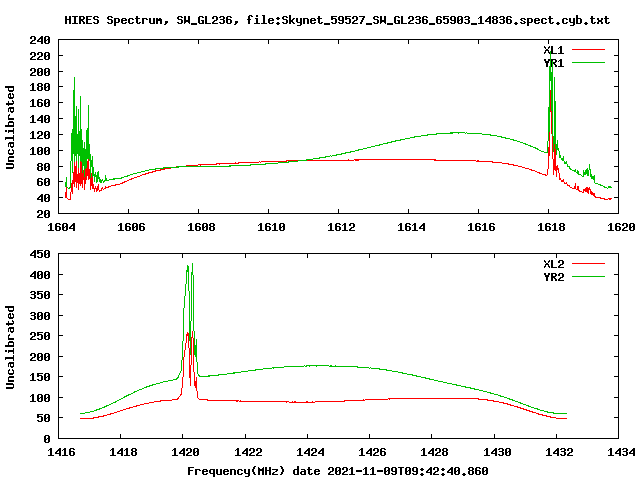Click the YR1 legend label
The image size is (640, 480).
(553, 63)
